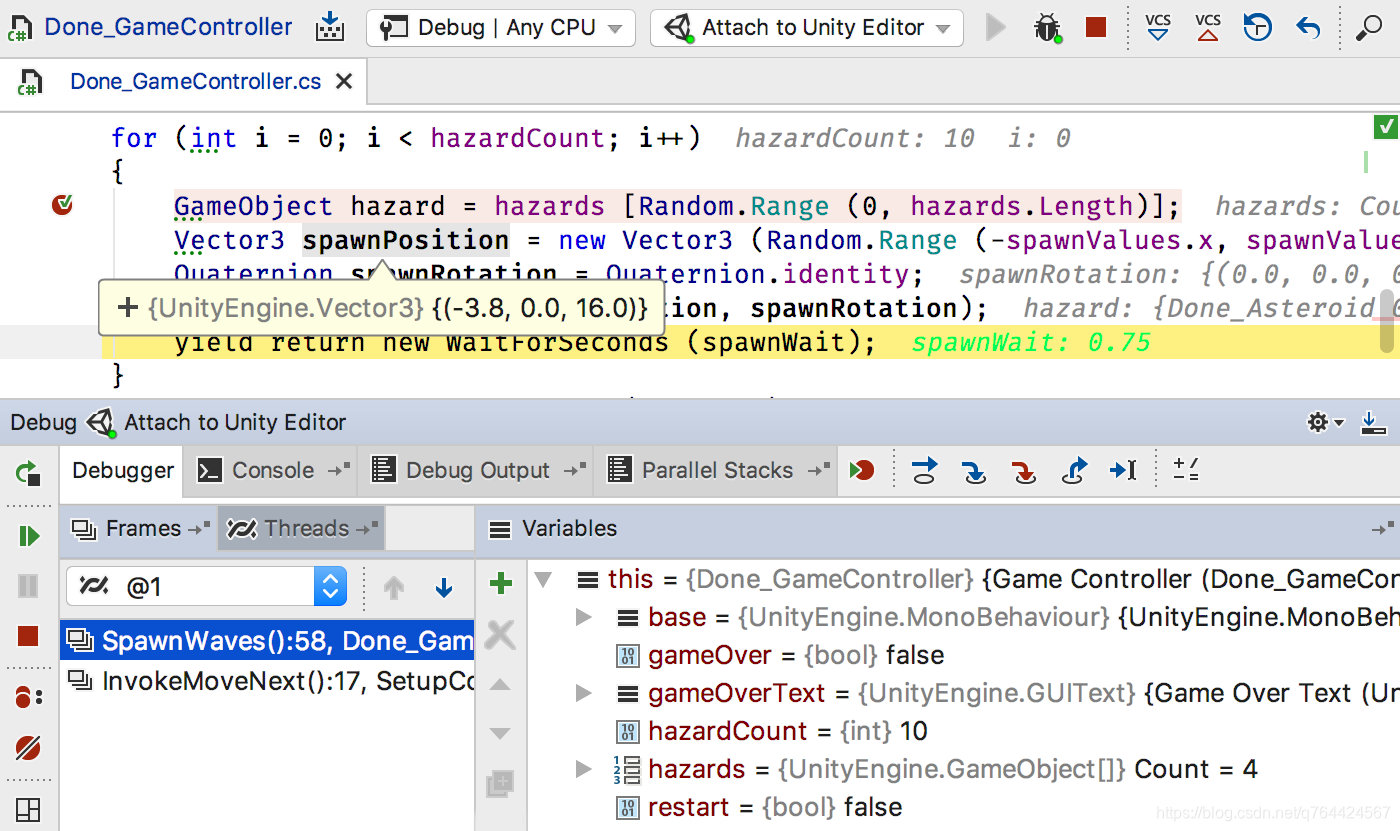The image size is (1400, 831).
Task: Toggle the breakpoint in the editor gutter
Action: pyautogui.click(x=62, y=205)
